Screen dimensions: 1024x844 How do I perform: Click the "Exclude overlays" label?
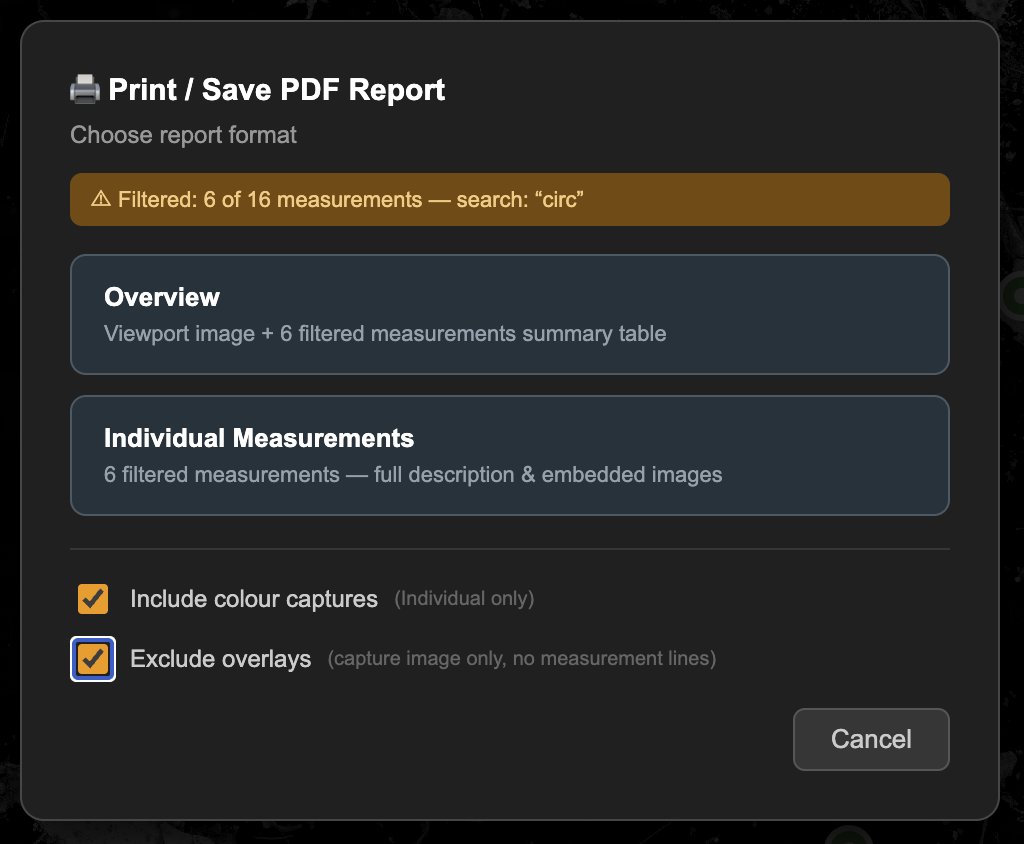pyautogui.click(x=221, y=658)
